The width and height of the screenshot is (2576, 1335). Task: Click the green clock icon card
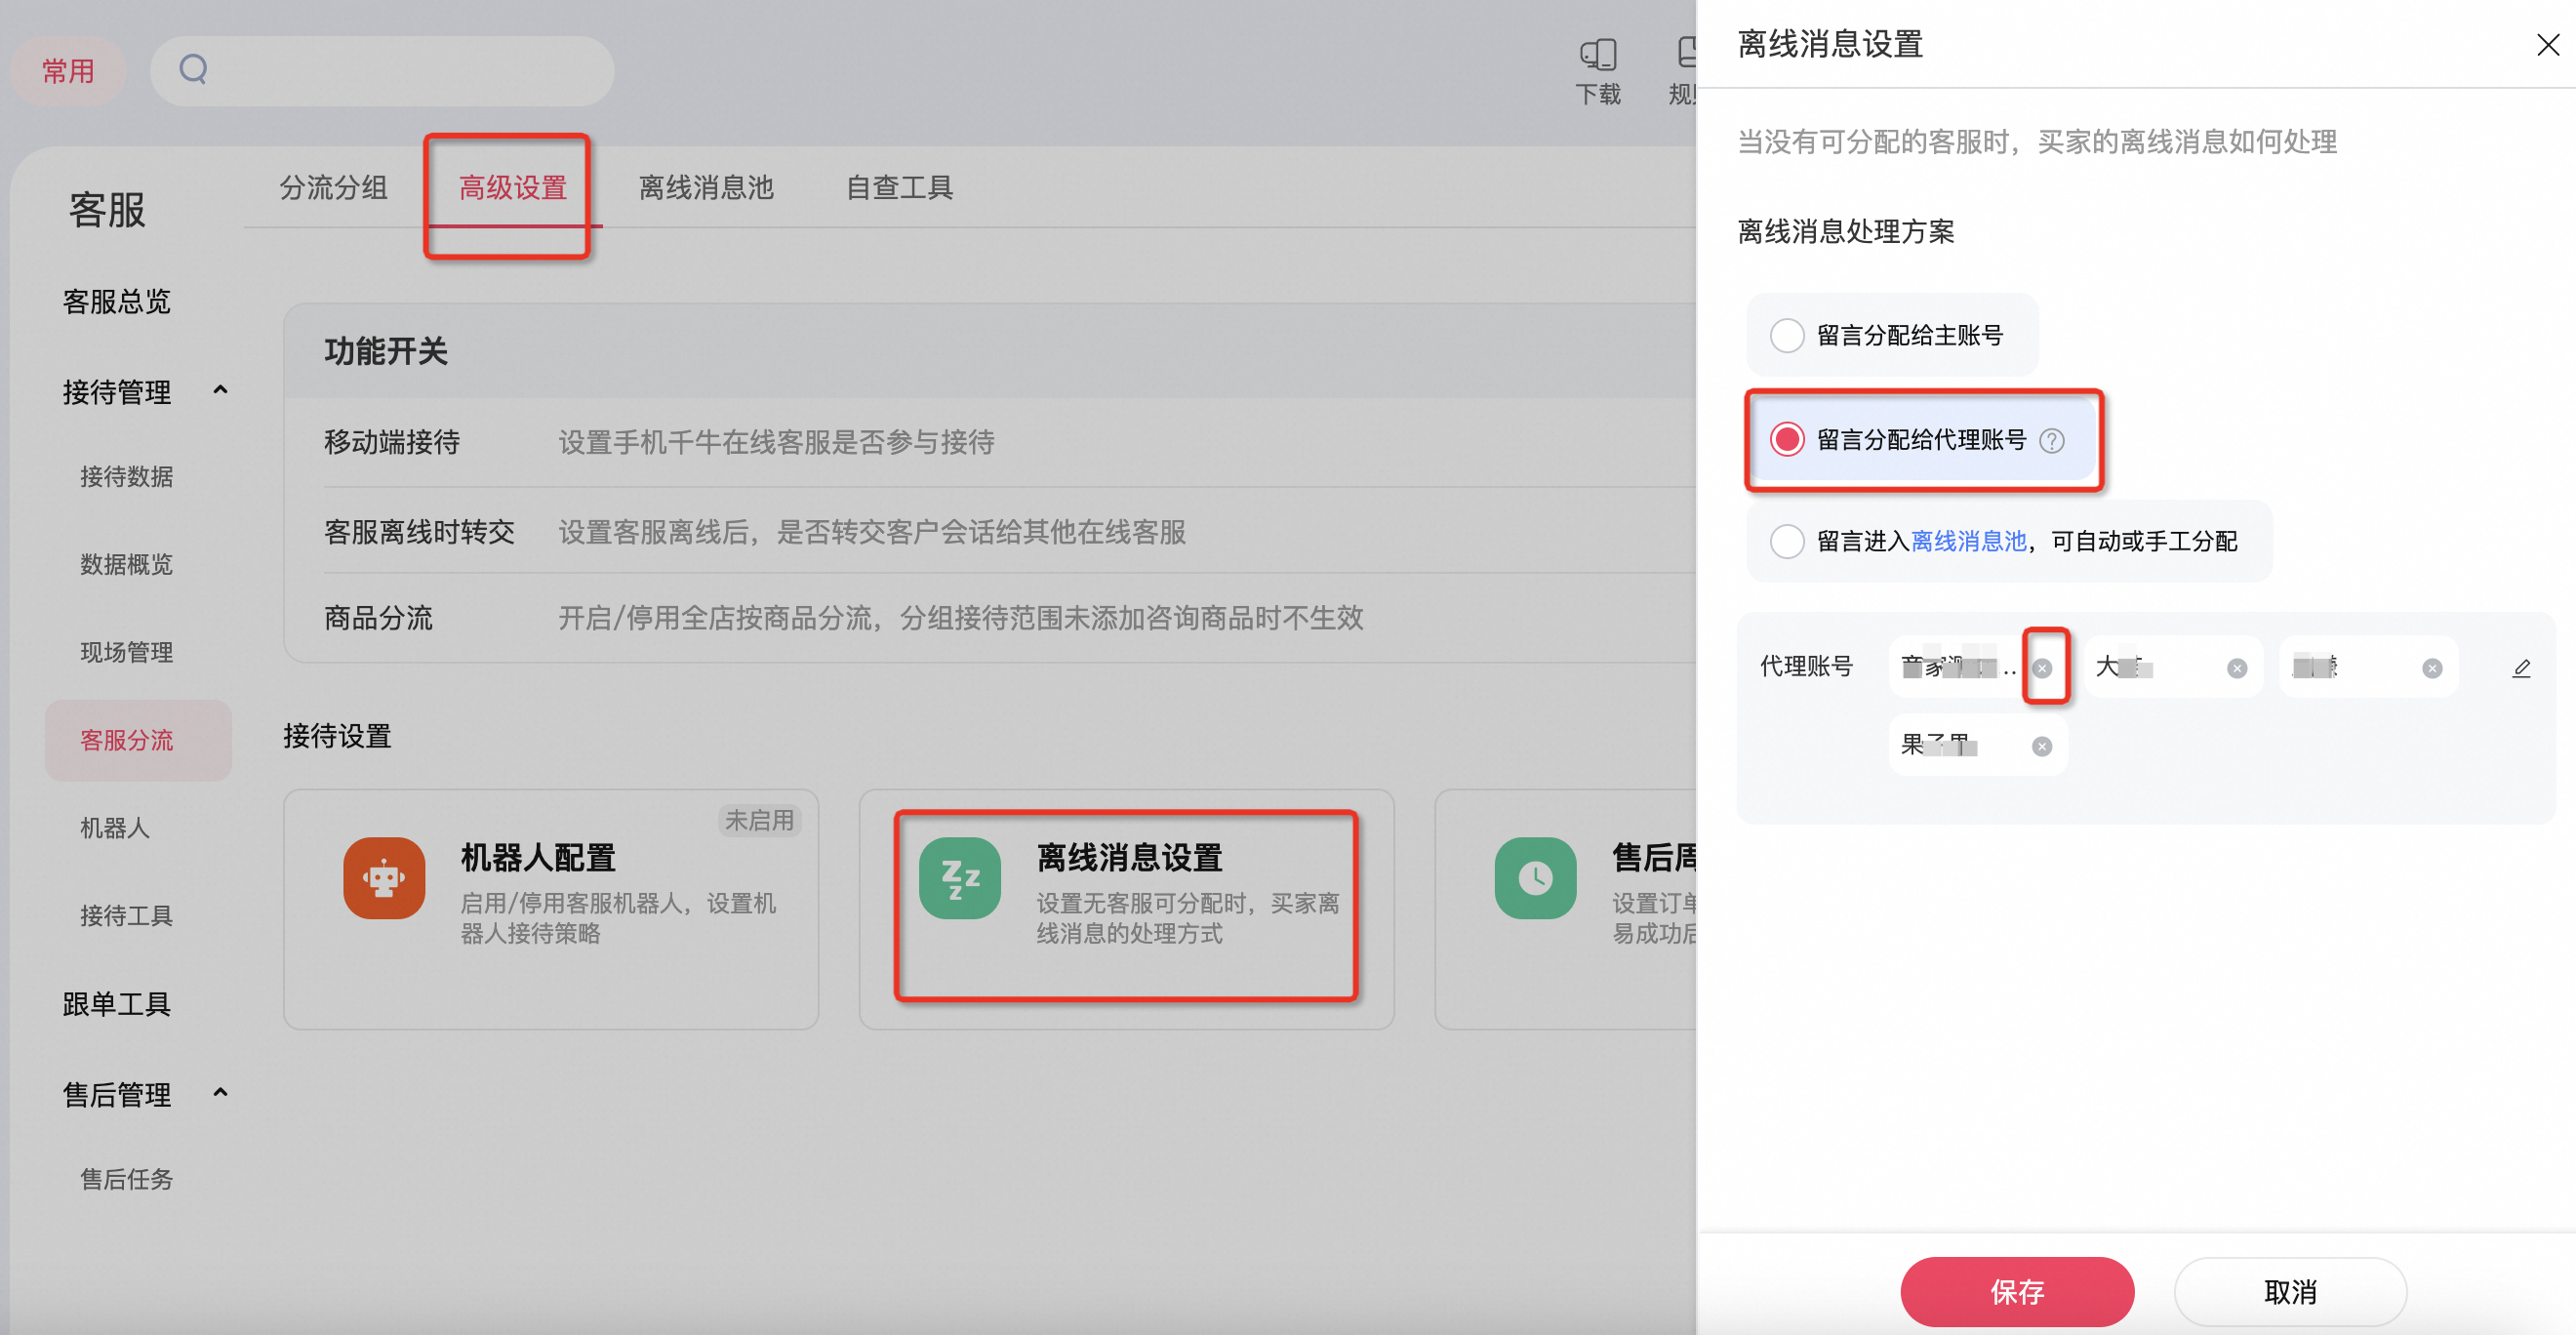(1536, 878)
